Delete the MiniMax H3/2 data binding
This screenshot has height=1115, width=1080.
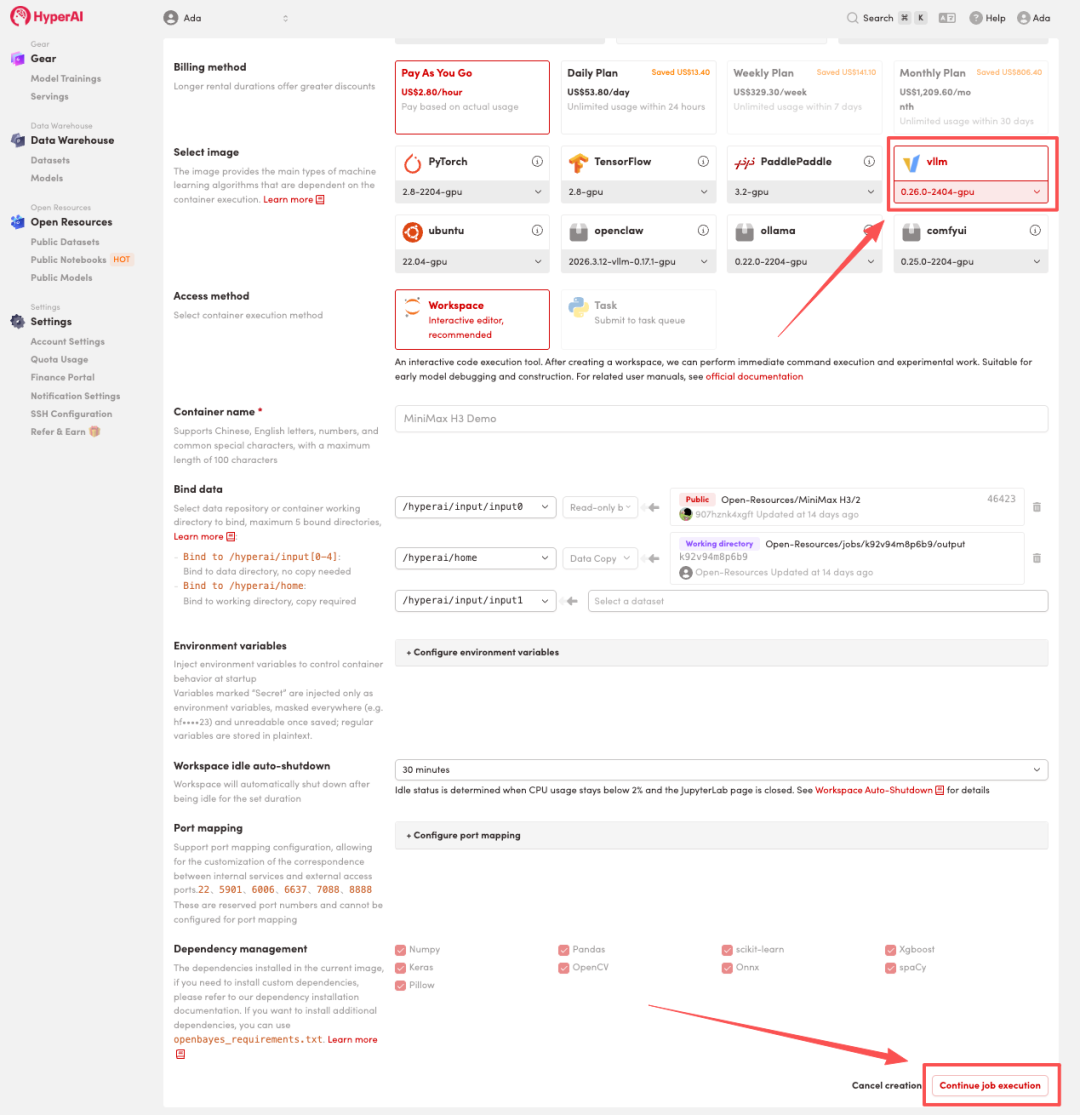coord(1037,507)
